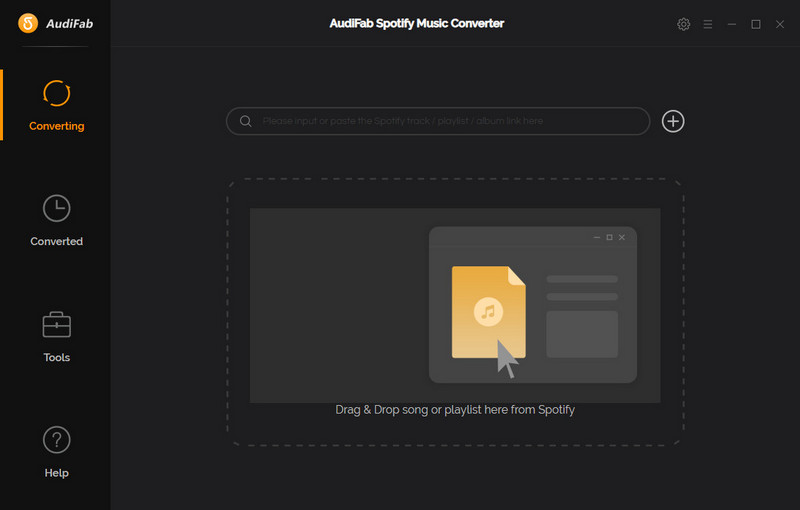Open the Converted history tab
Screen dimensions: 800x510
pos(56,220)
